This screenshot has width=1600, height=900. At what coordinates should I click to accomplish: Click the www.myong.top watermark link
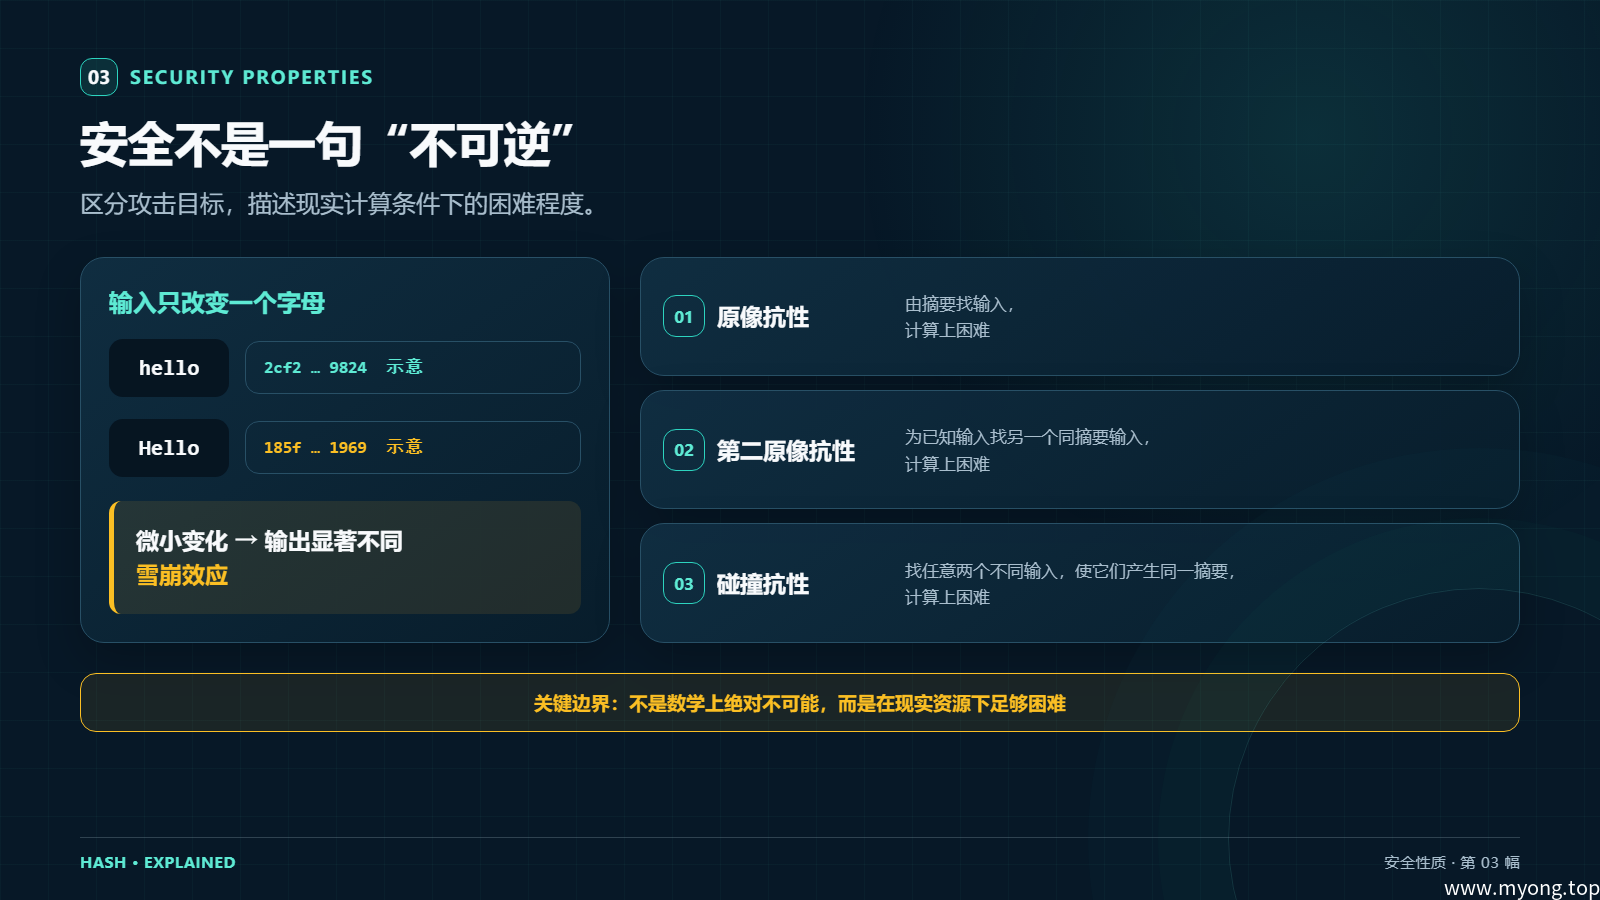(x=1521, y=888)
